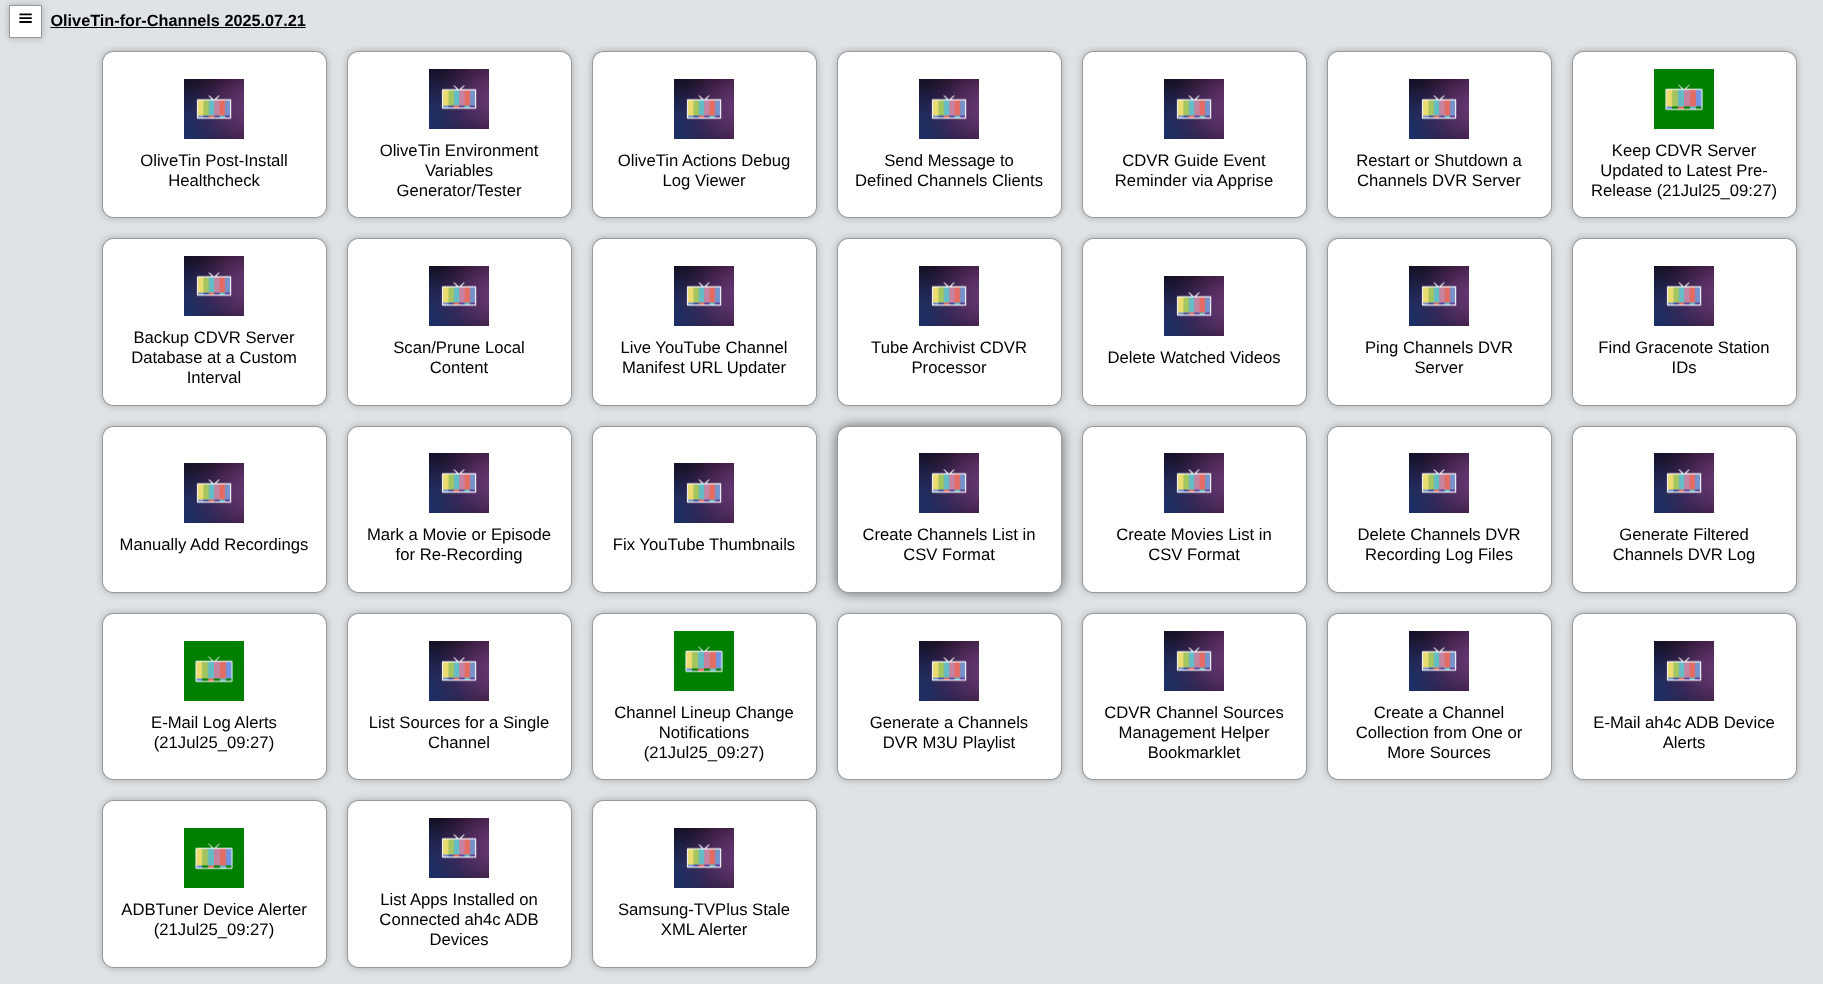The width and height of the screenshot is (1823, 984).
Task: Launch Restart or Shutdown a Channels DVR Server
Action: pyautogui.click(x=1438, y=135)
